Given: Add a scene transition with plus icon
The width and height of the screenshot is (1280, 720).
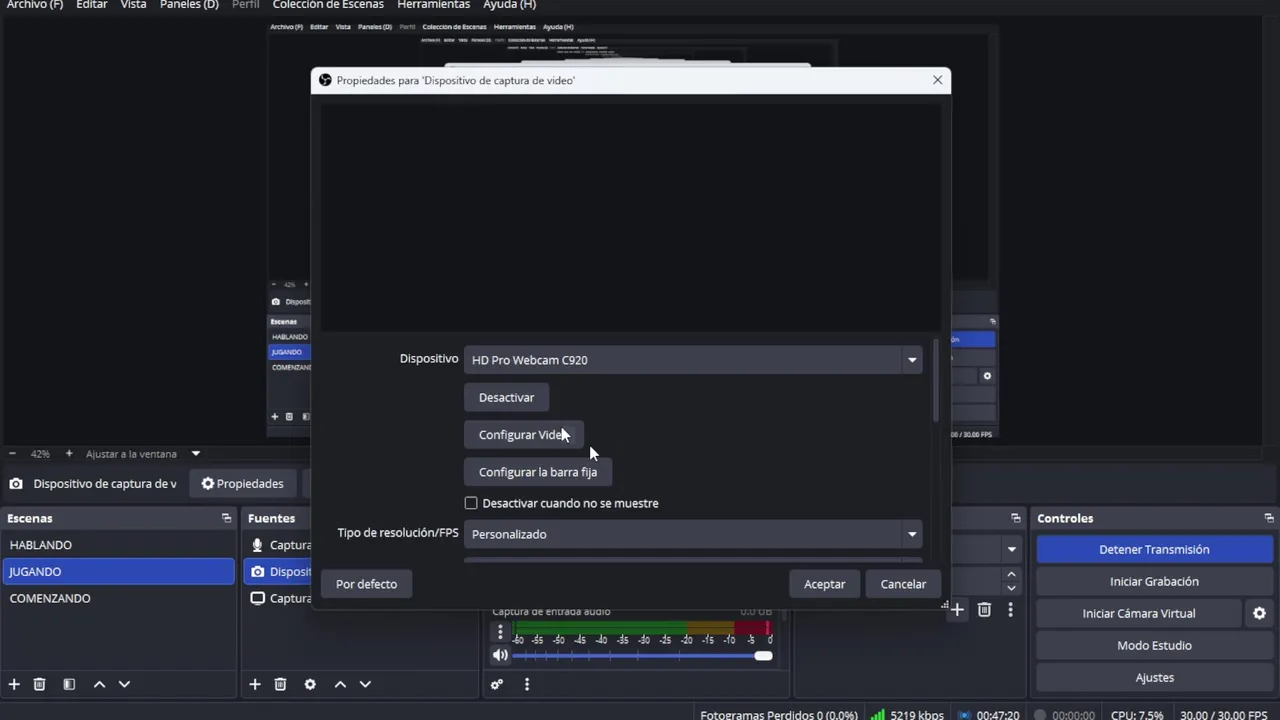Looking at the screenshot, I should coord(957,609).
